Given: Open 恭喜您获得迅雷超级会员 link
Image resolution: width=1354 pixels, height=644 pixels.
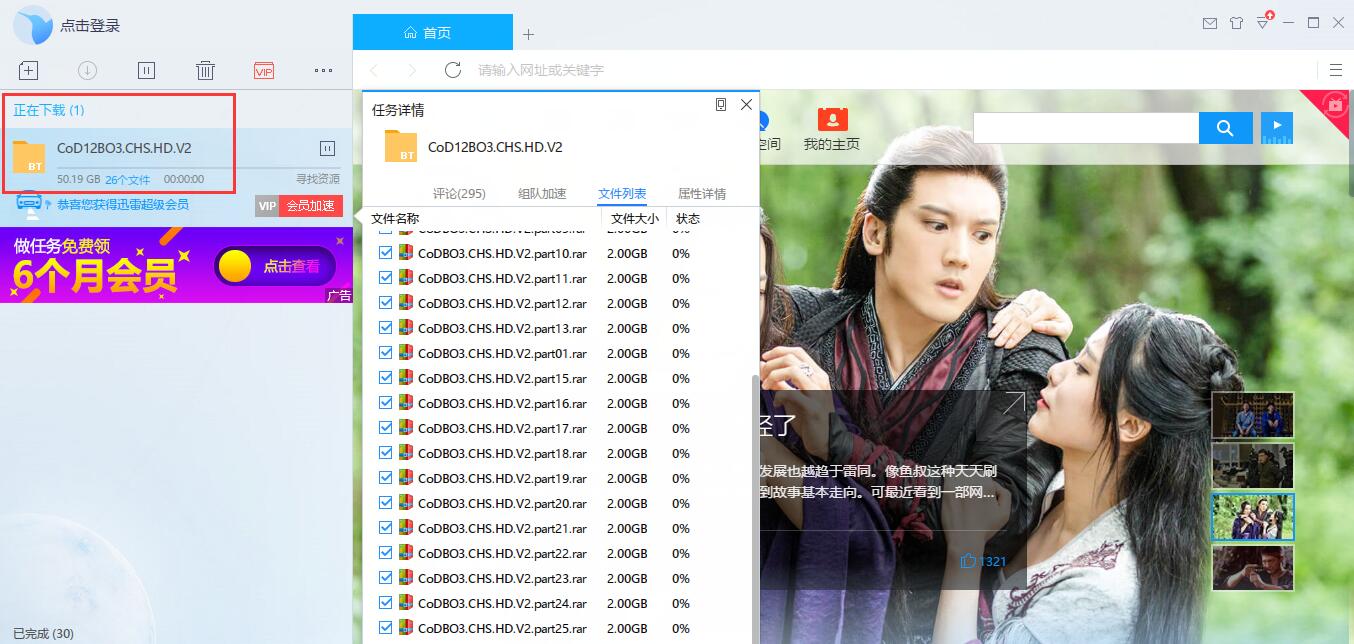Looking at the screenshot, I should [122, 204].
